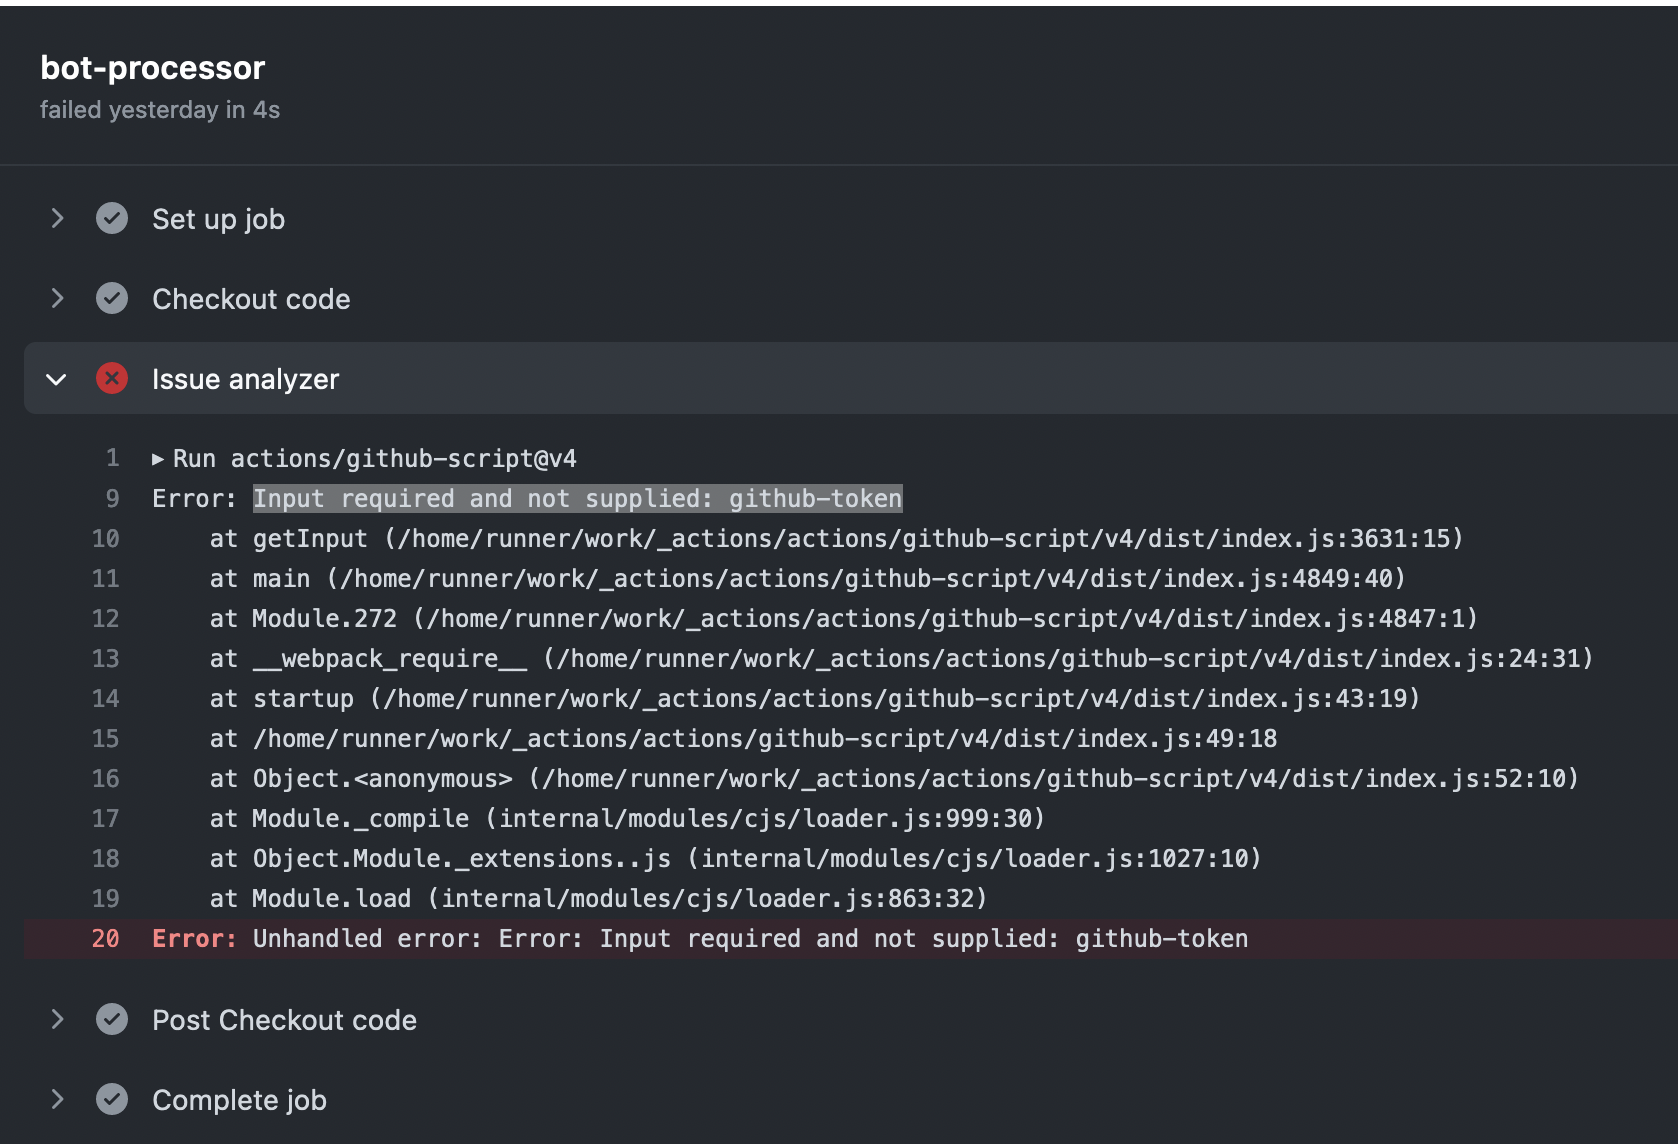This screenshot has height=1144, width=1678.
Task: Select line number 9 in the log
Action: 112,498
